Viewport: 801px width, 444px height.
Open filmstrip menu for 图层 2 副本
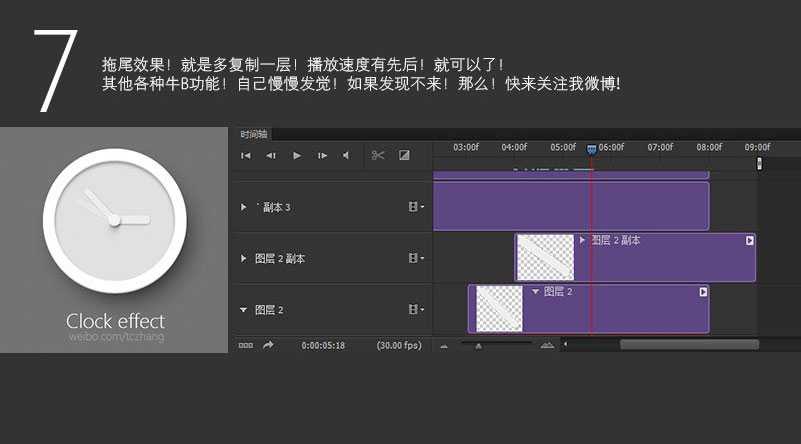tap(415, 258)
